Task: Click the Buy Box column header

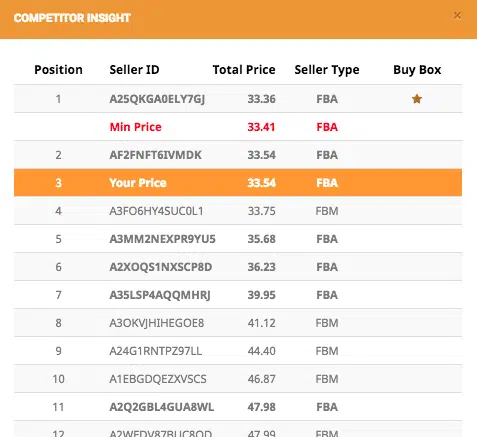Action: click(x=417, y=70)
